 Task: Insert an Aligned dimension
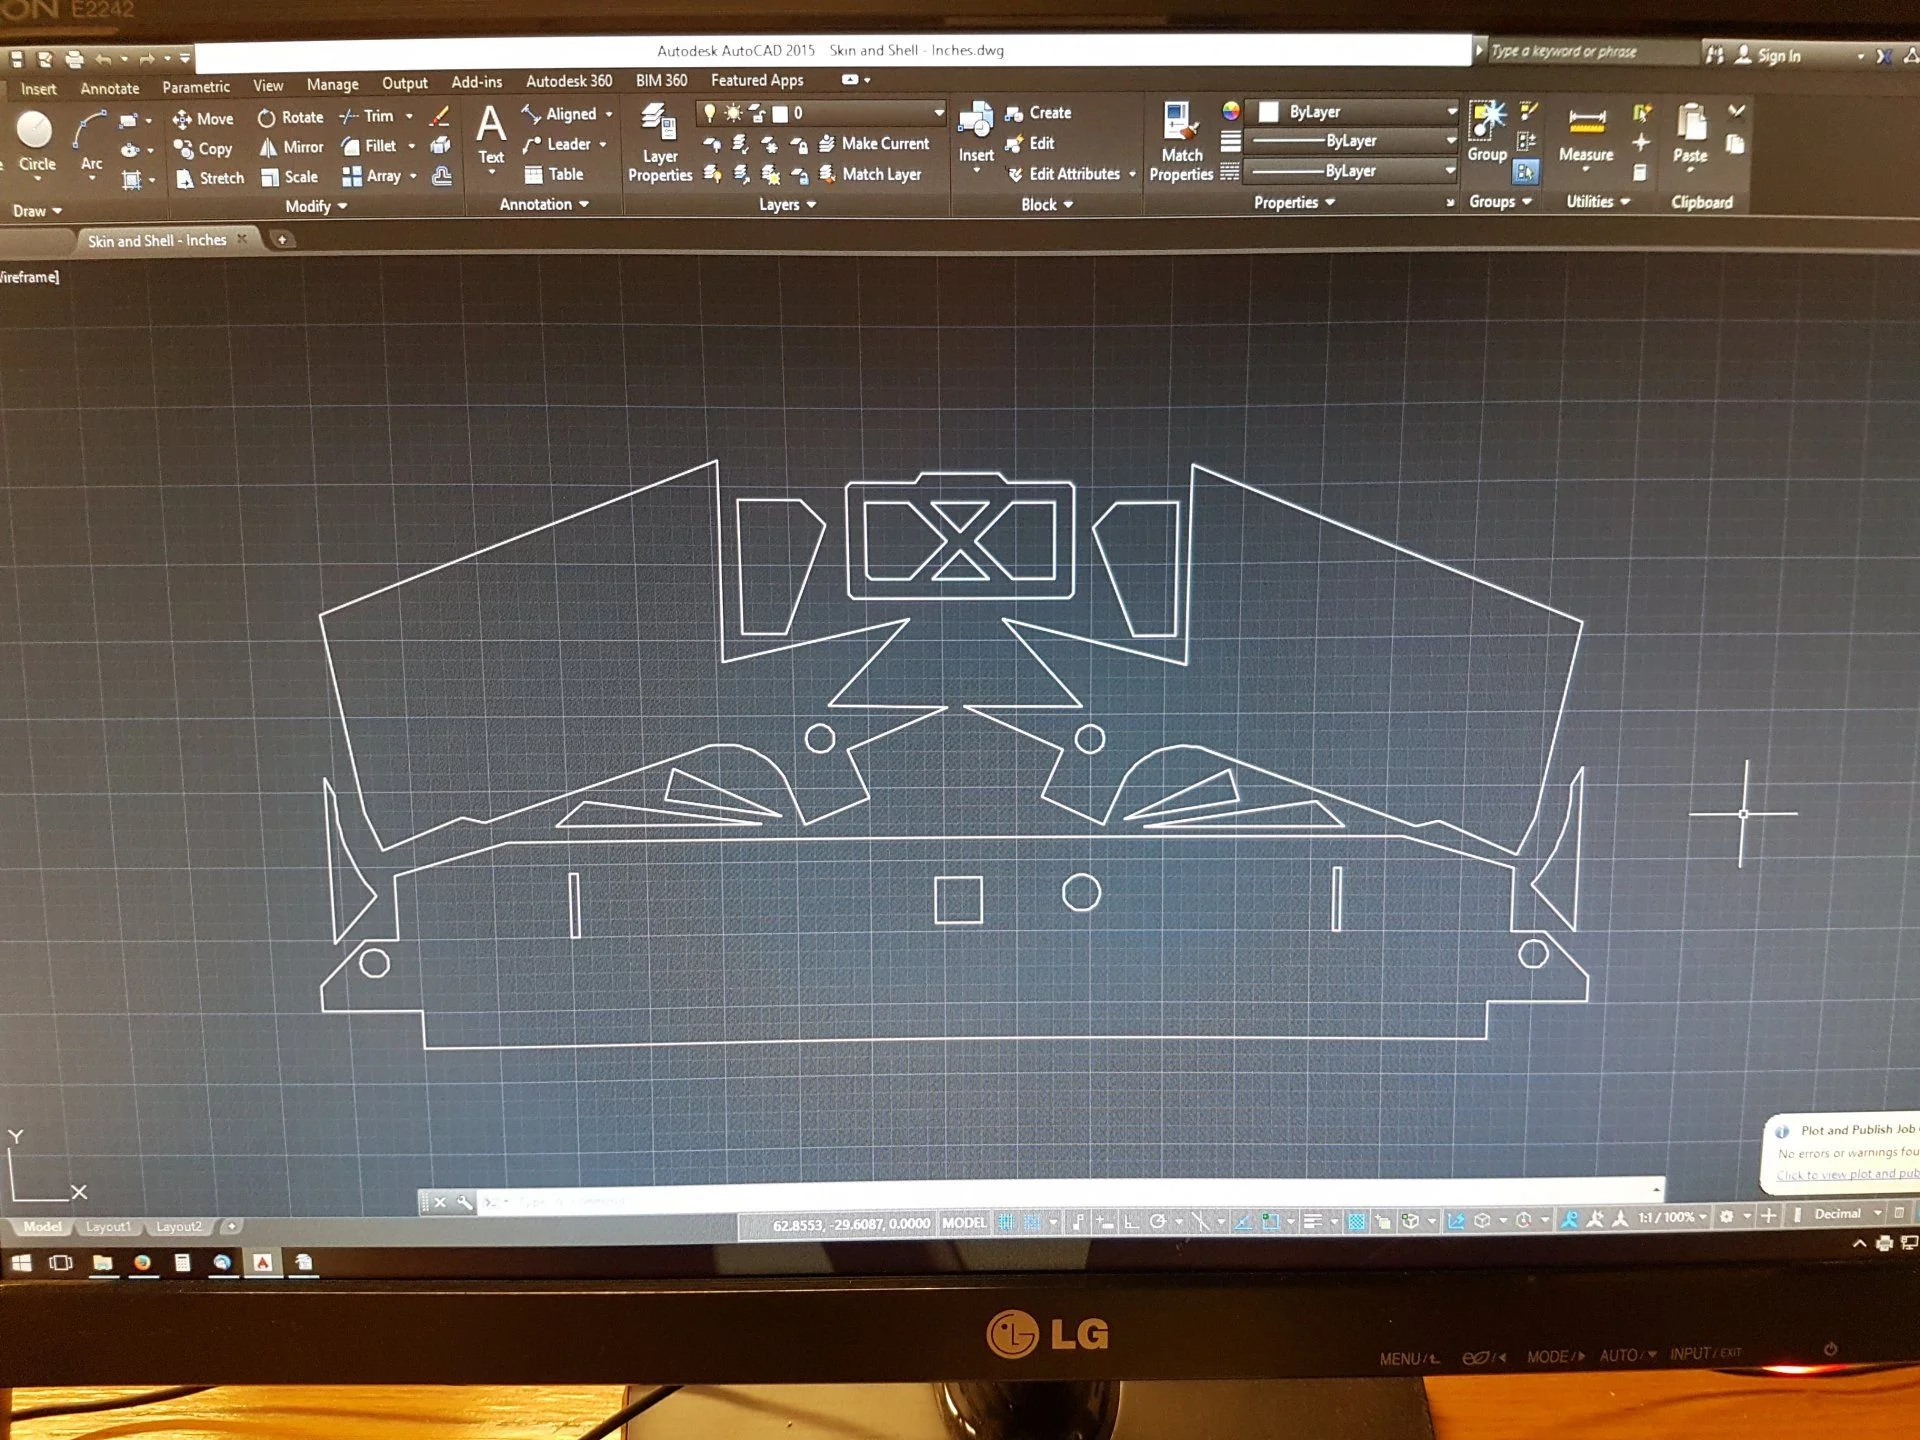pyautogui.click(x=559, y=114)
